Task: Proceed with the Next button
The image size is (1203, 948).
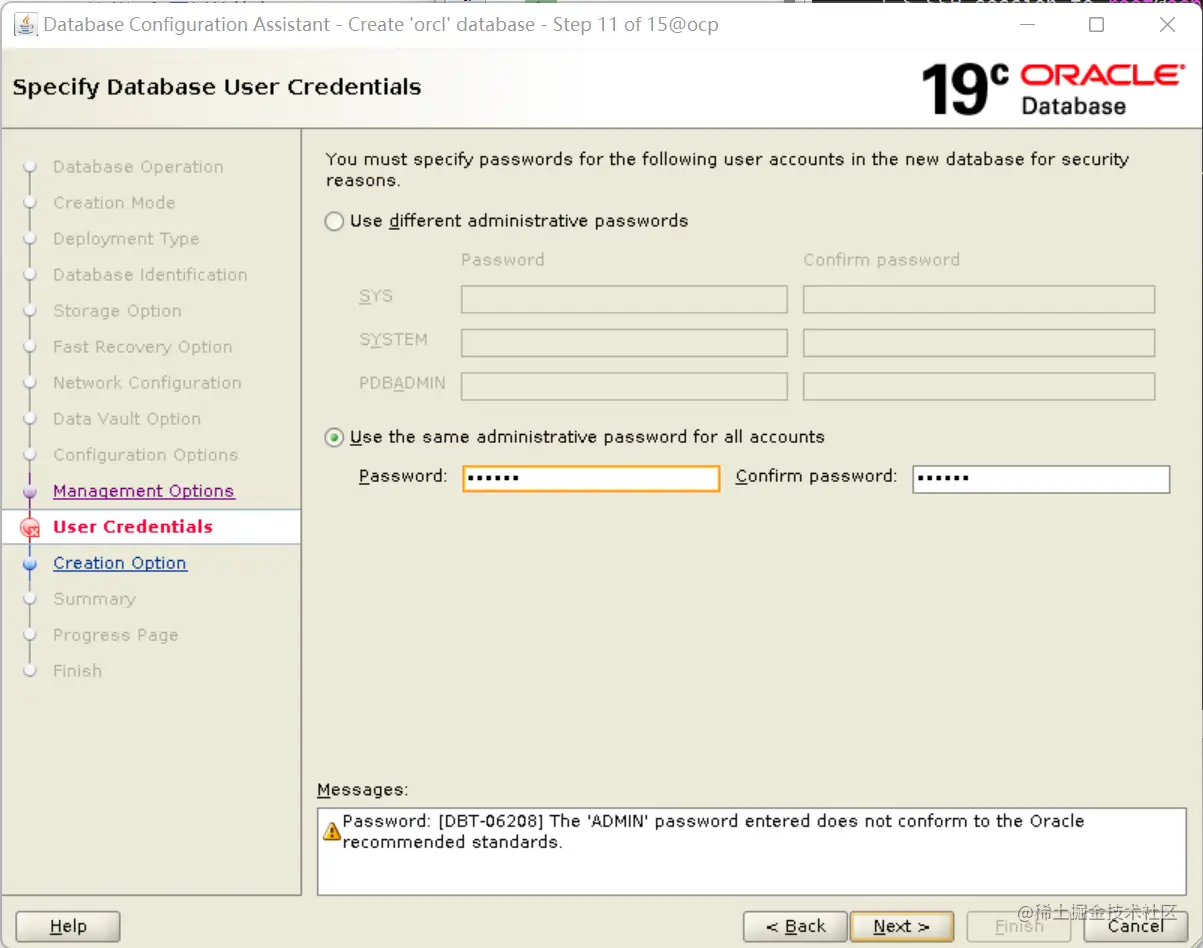Action: (902, 927)
